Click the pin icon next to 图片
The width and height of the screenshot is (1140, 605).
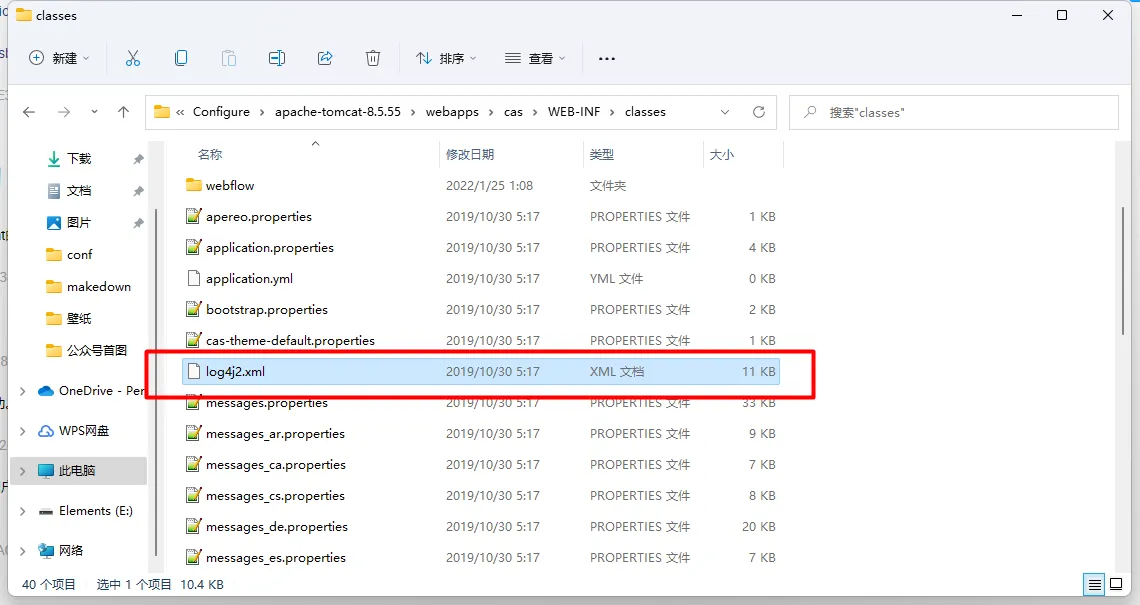(138, 223)
